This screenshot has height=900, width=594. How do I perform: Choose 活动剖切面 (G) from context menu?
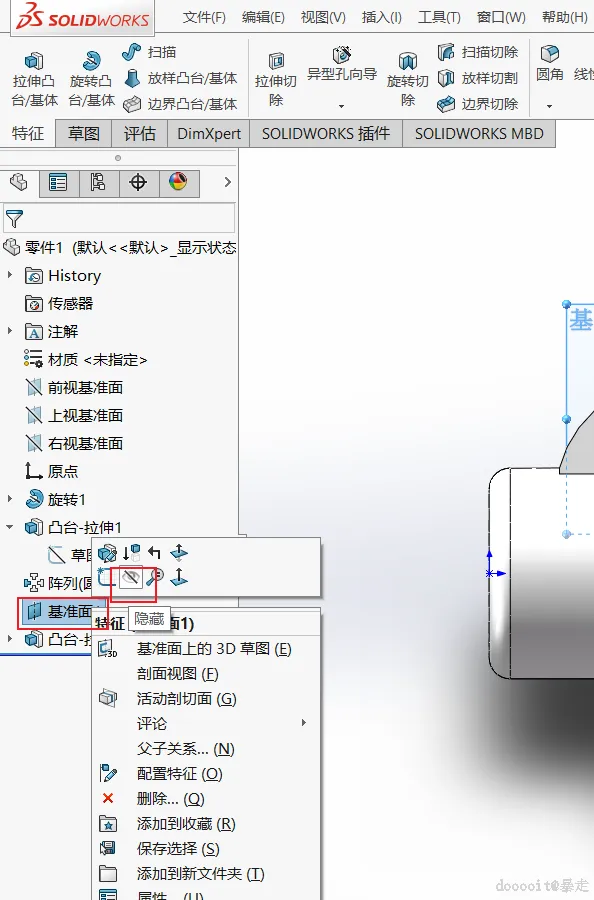206,699
